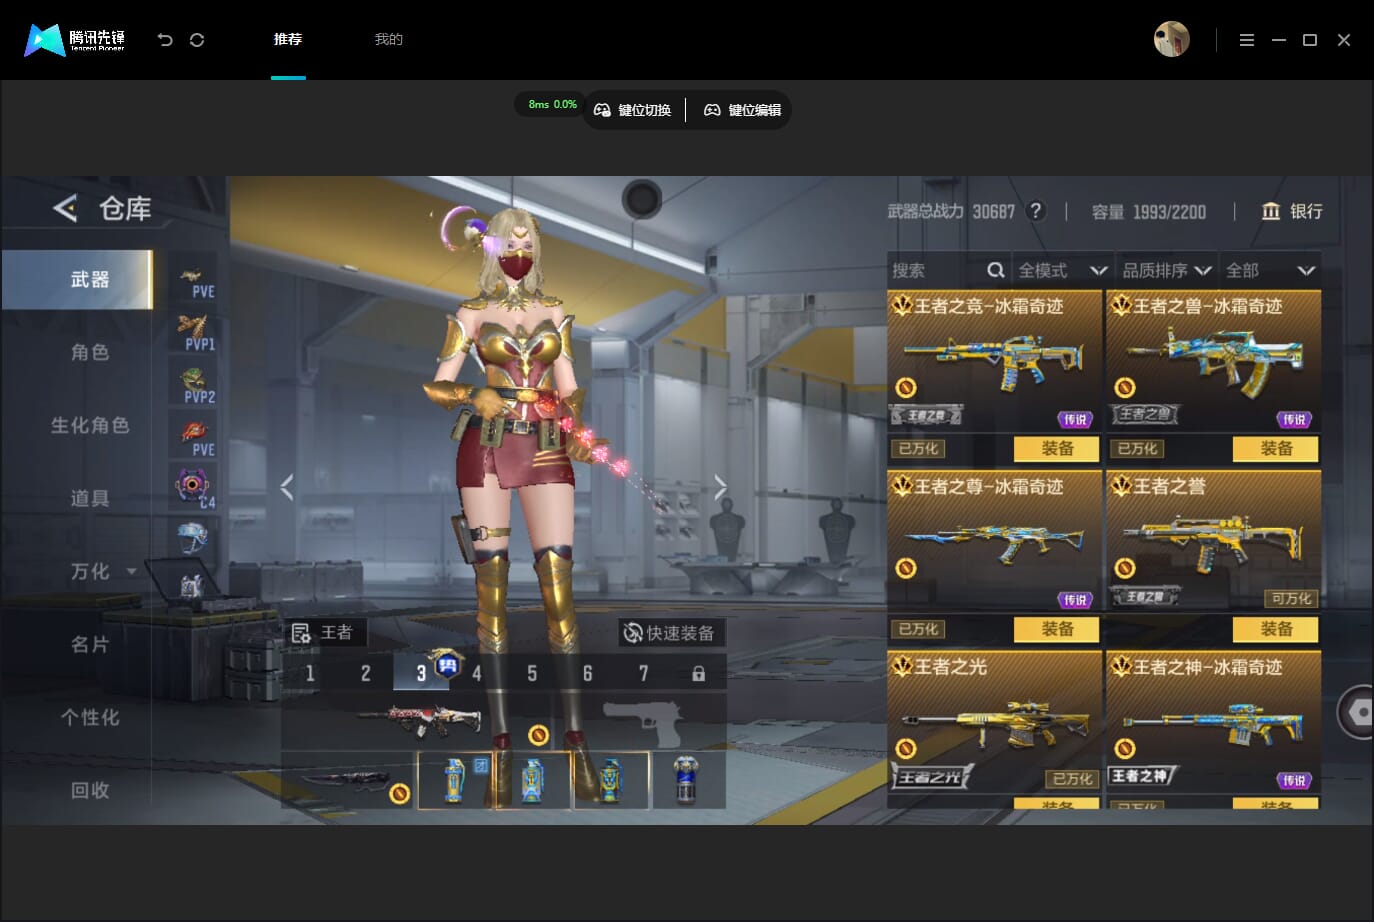Select loadout slot 2

[365, 673]
